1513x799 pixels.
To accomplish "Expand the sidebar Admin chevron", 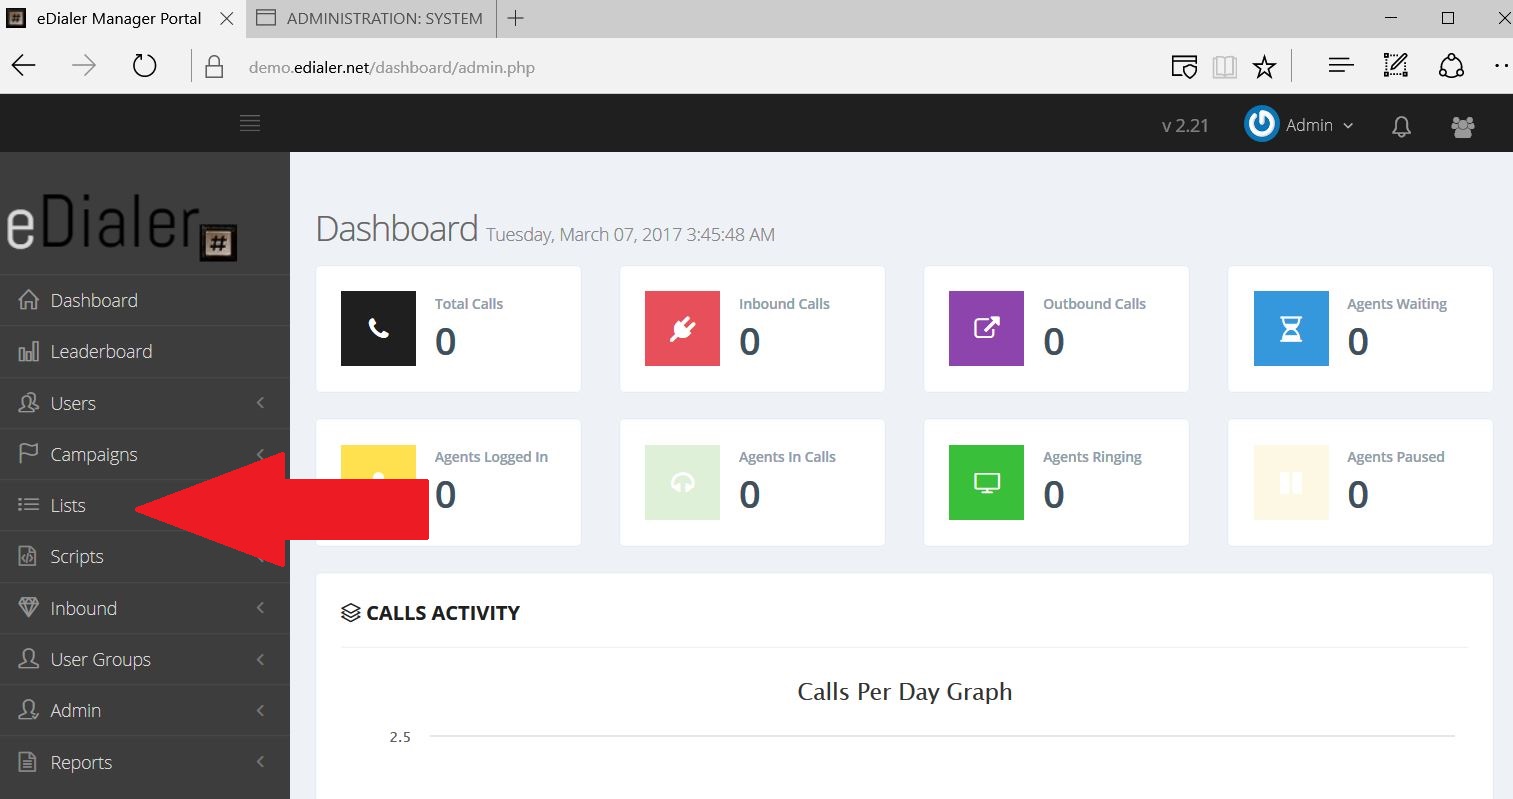I will click(260, 710).
